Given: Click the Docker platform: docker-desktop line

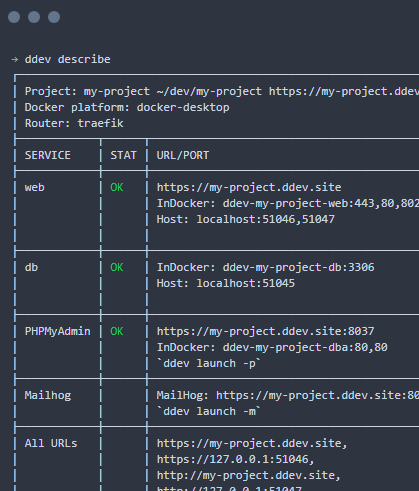Looking at the screenshot, I should pyautogui.click(x=127, y=108).
